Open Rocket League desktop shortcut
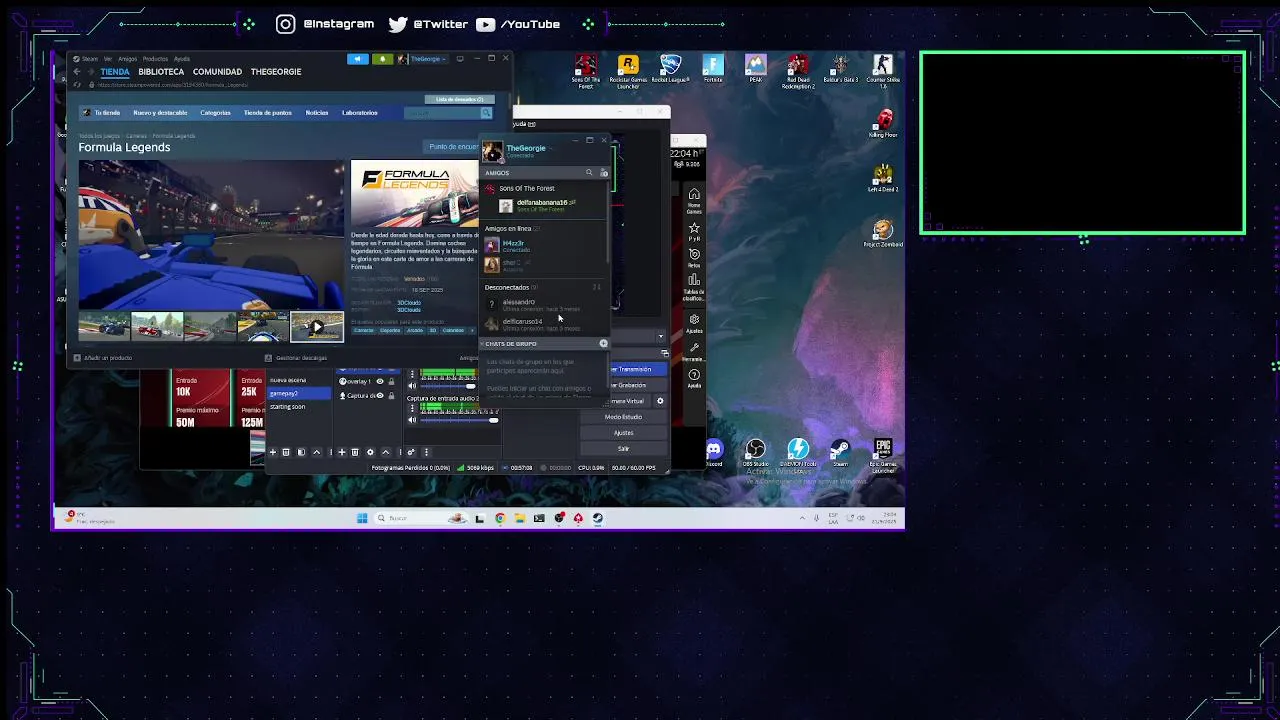Screen dimensions: 1280x720 (671, 70)
